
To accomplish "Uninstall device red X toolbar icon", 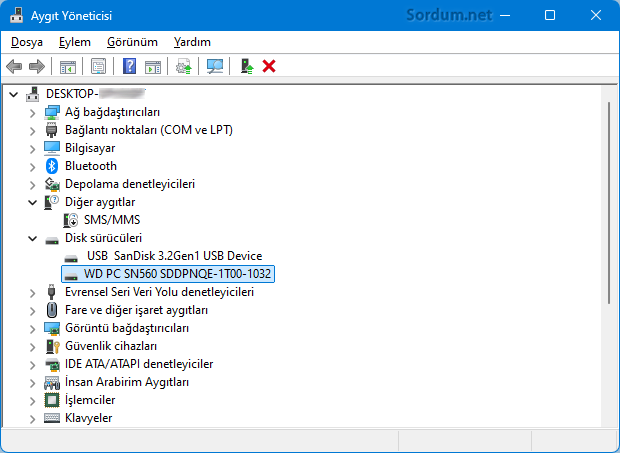I will tap(269, 66).
